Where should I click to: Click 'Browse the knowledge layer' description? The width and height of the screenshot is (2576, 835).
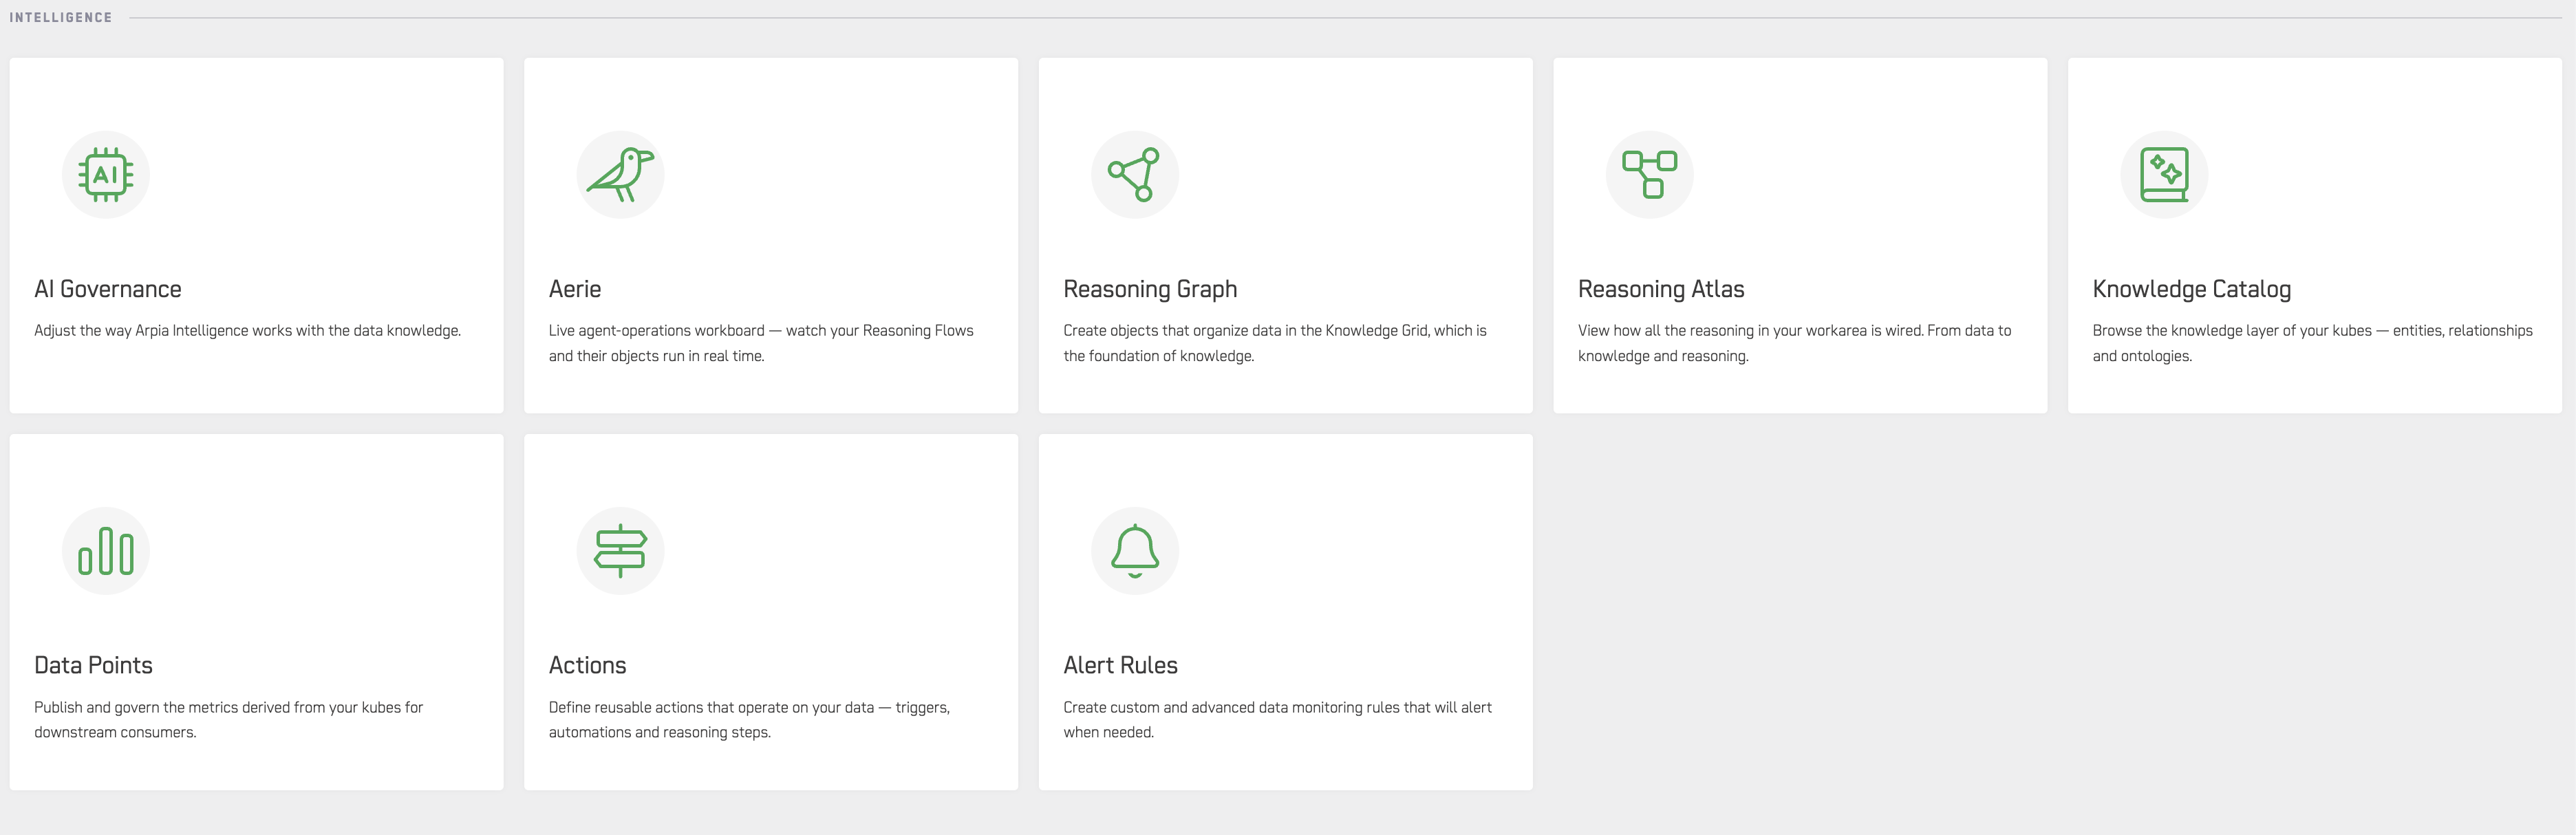tap(2312, 343)
